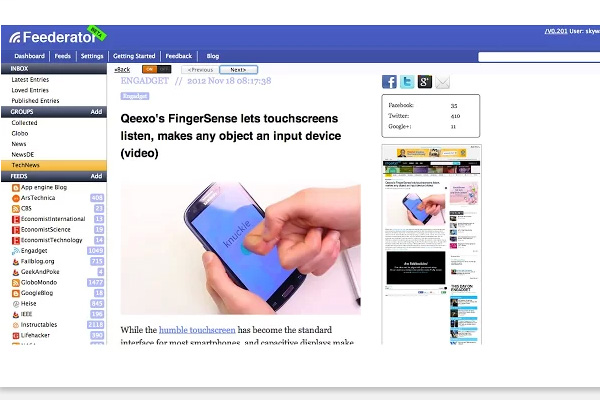The height and width of the screenshot is (400, 600).
Task: Open Published Entries in inbox
Action: click(x=35, y=101)
